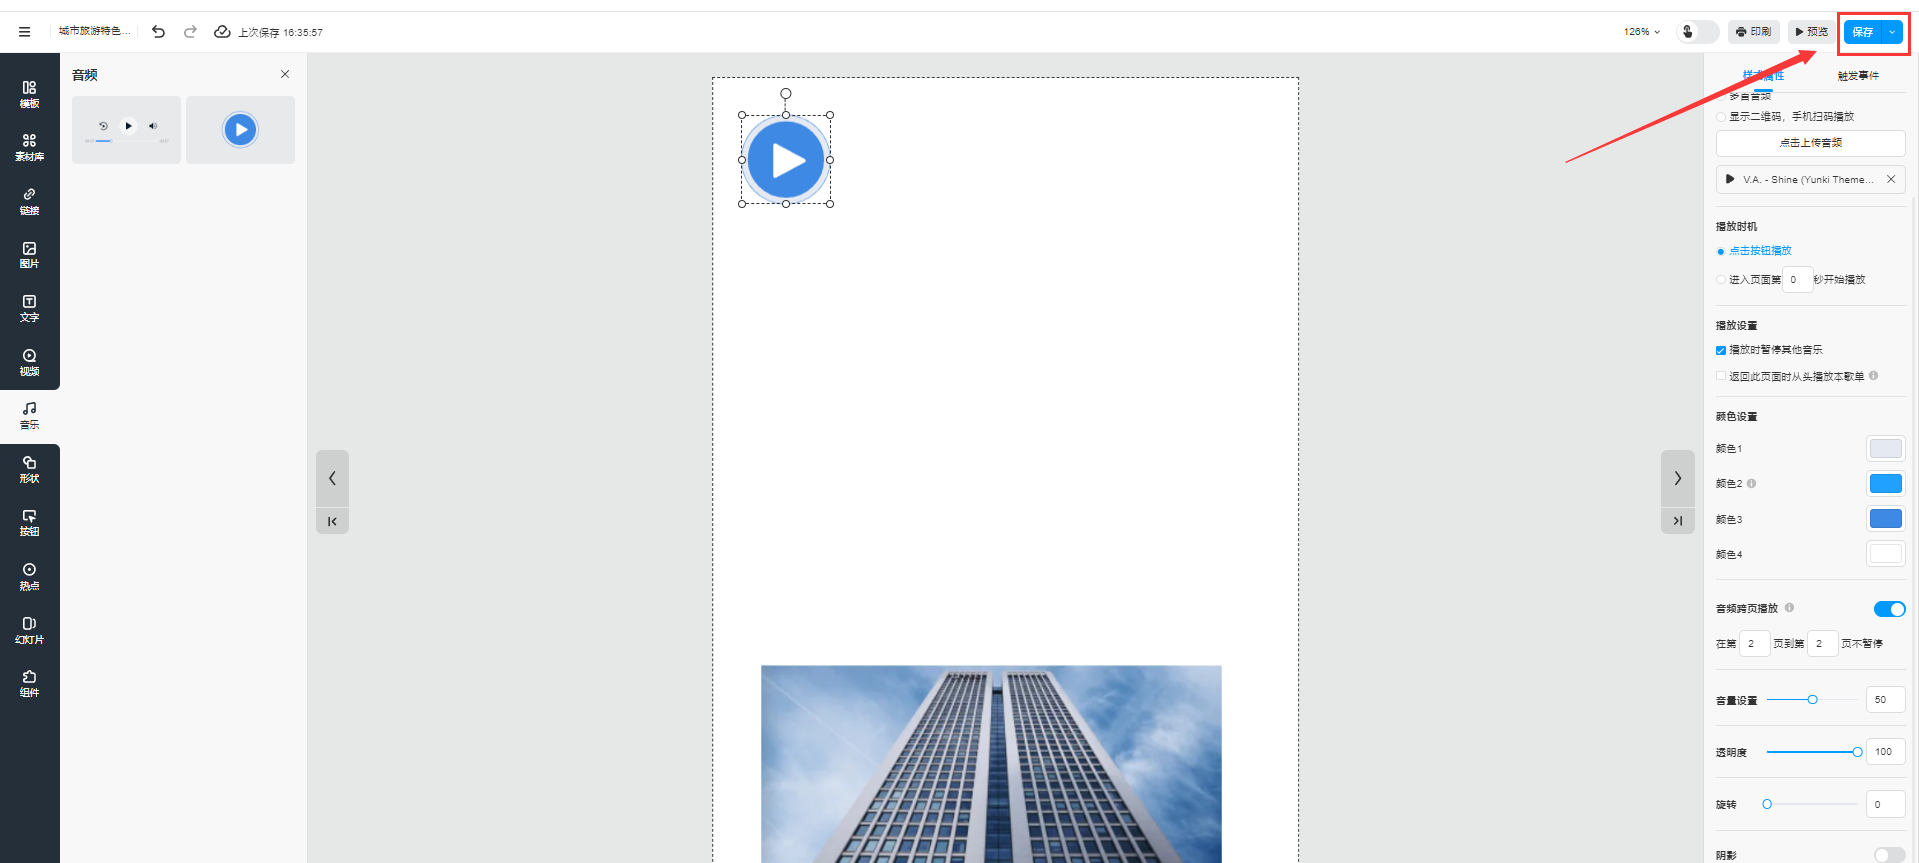Click the undo arrow icon
The width and height of the screenshot is (1919, 863).
(x=158, y=32)
